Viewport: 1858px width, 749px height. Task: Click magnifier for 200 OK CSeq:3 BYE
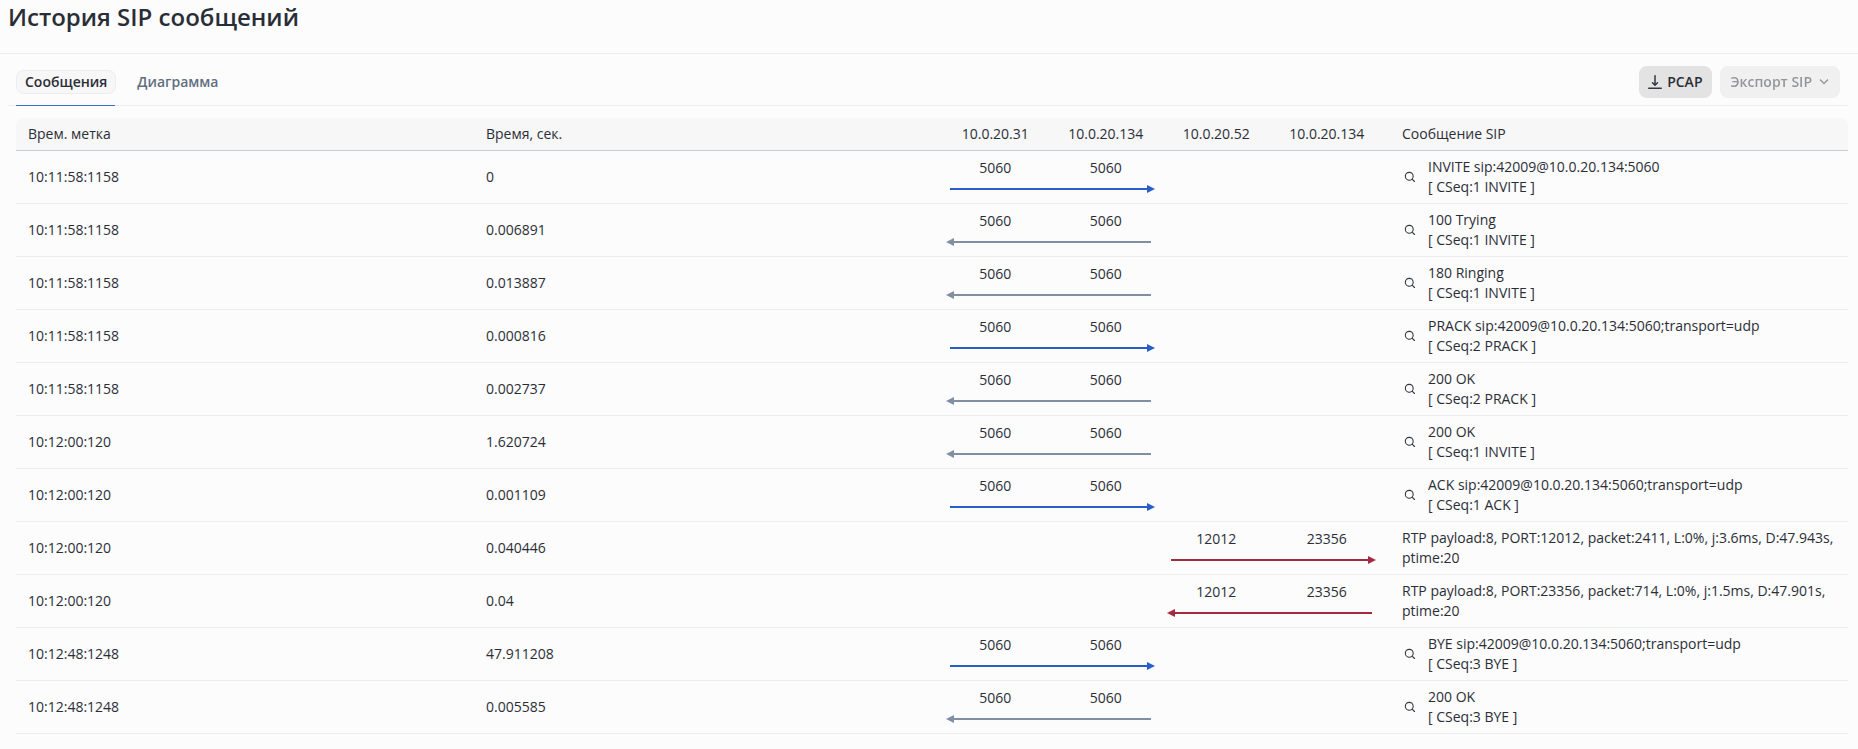(1409, 707)
